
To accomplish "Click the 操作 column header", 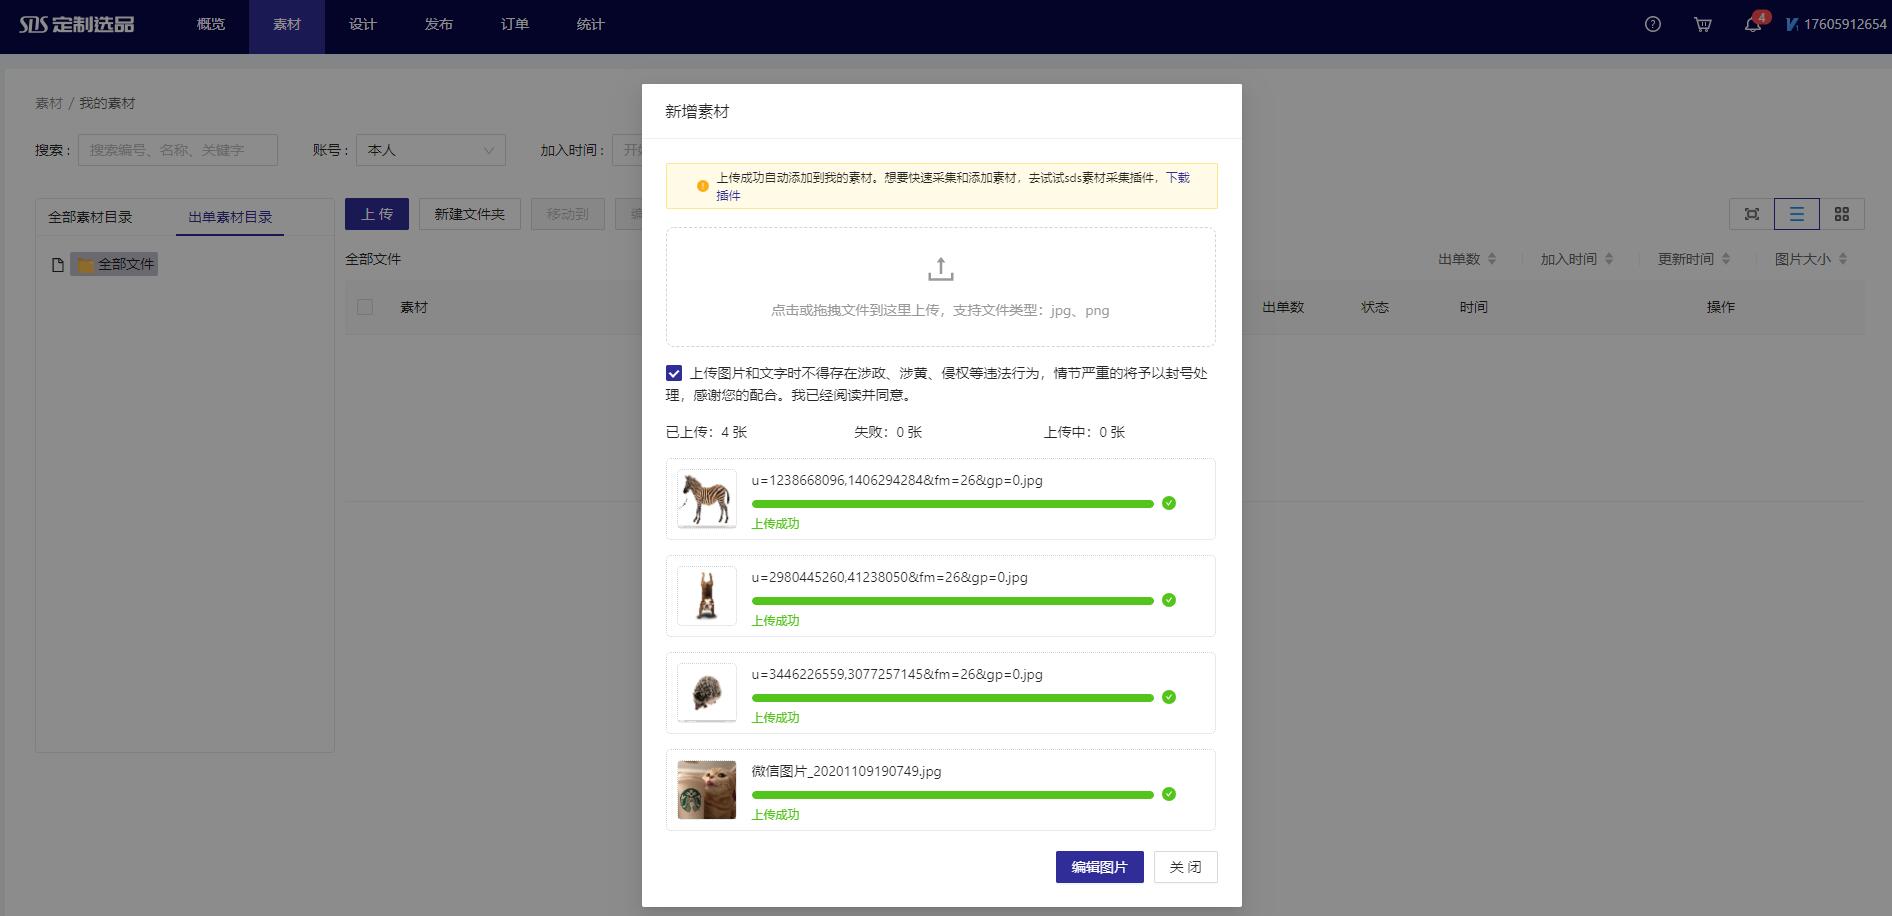I will pos(1720,307).
